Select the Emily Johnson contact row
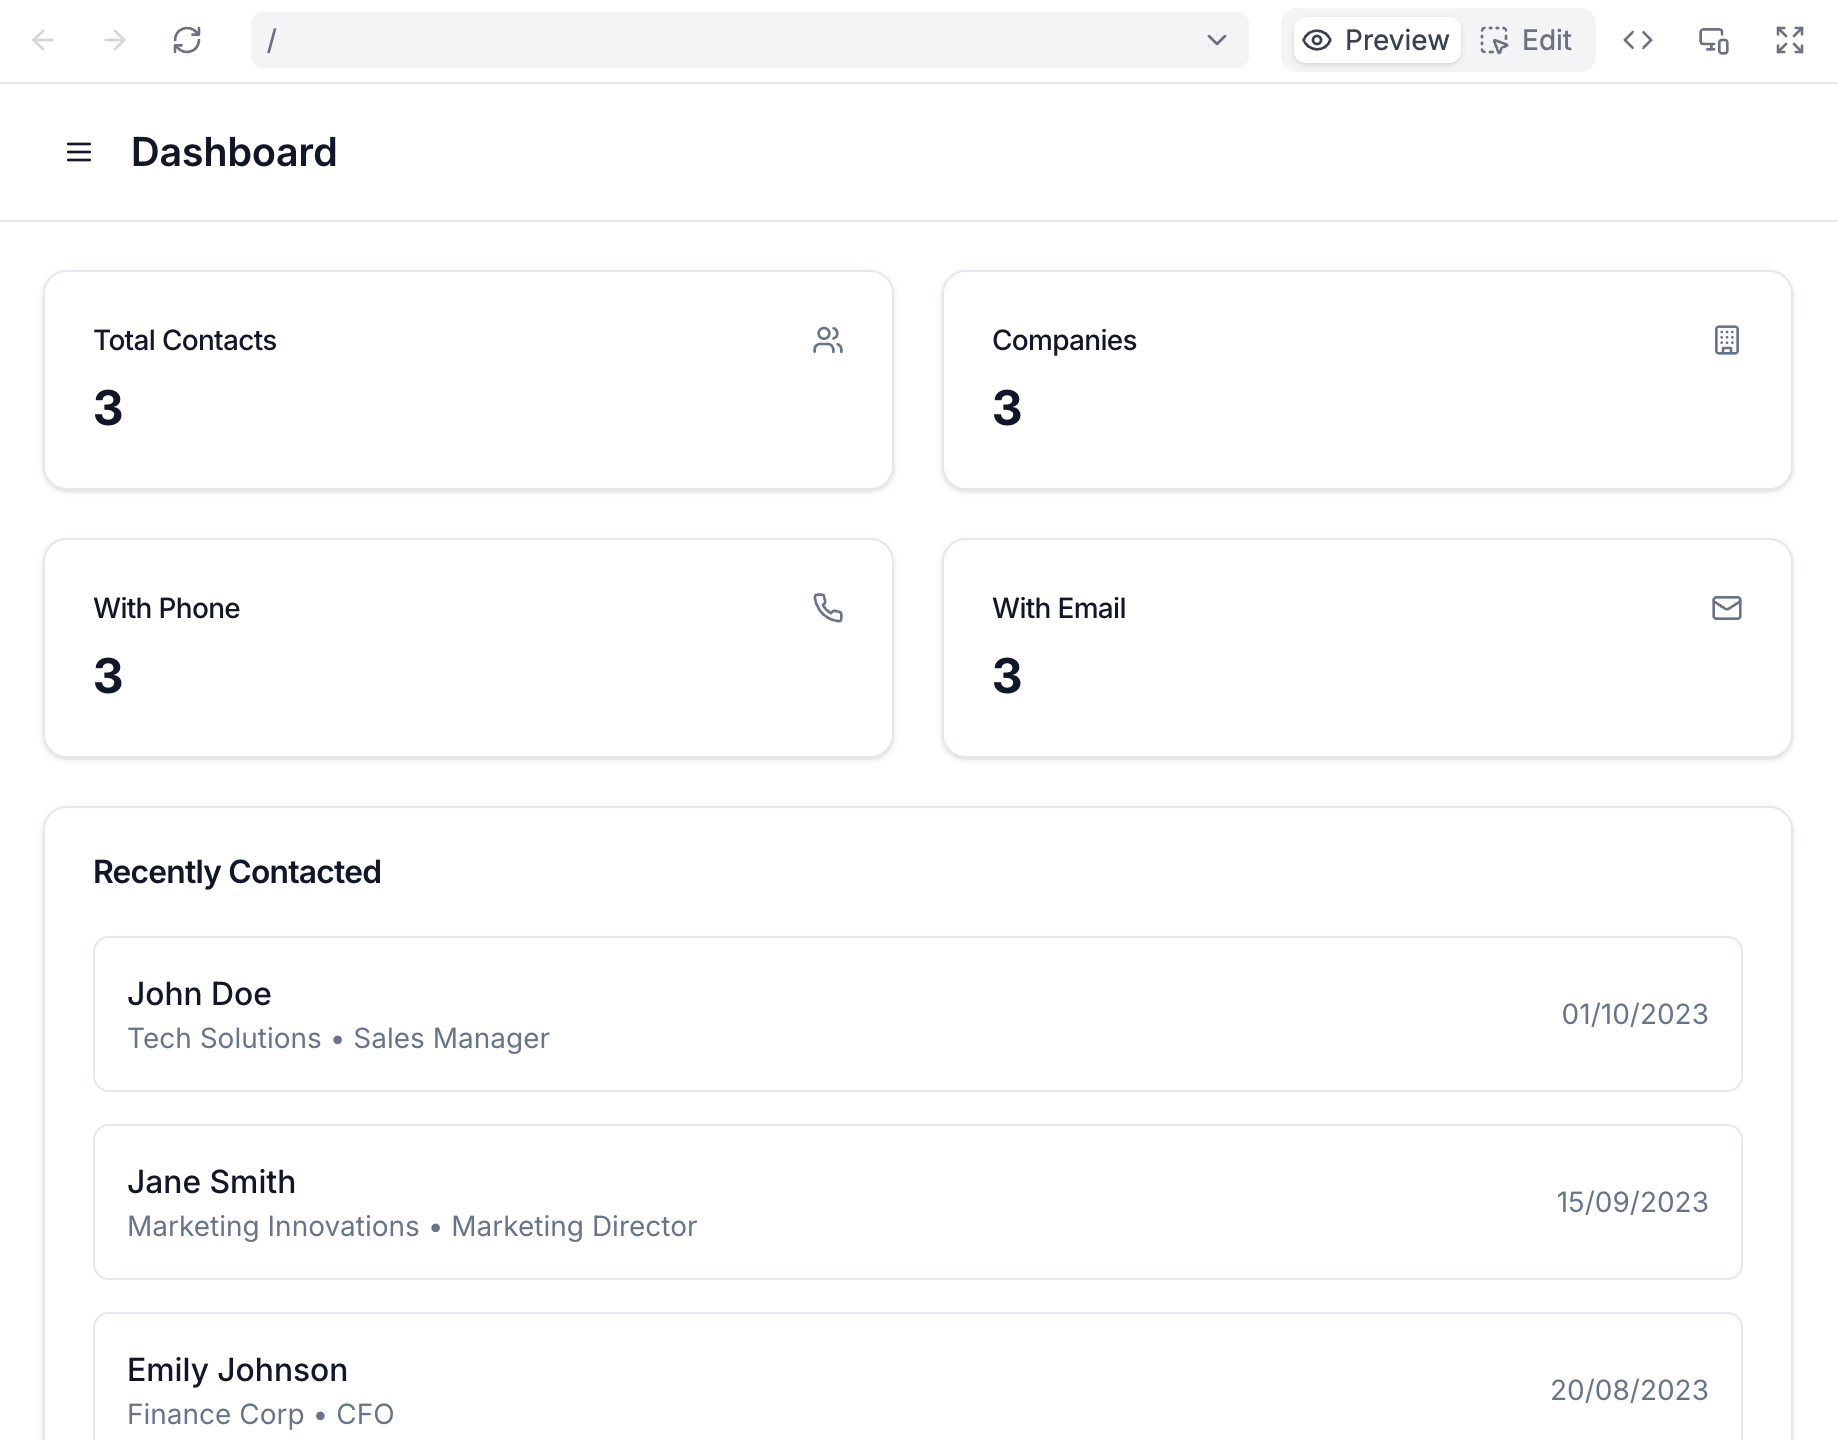Image resolution: width=1838 pixels, height=1440 pixels. click(917, 1388)
